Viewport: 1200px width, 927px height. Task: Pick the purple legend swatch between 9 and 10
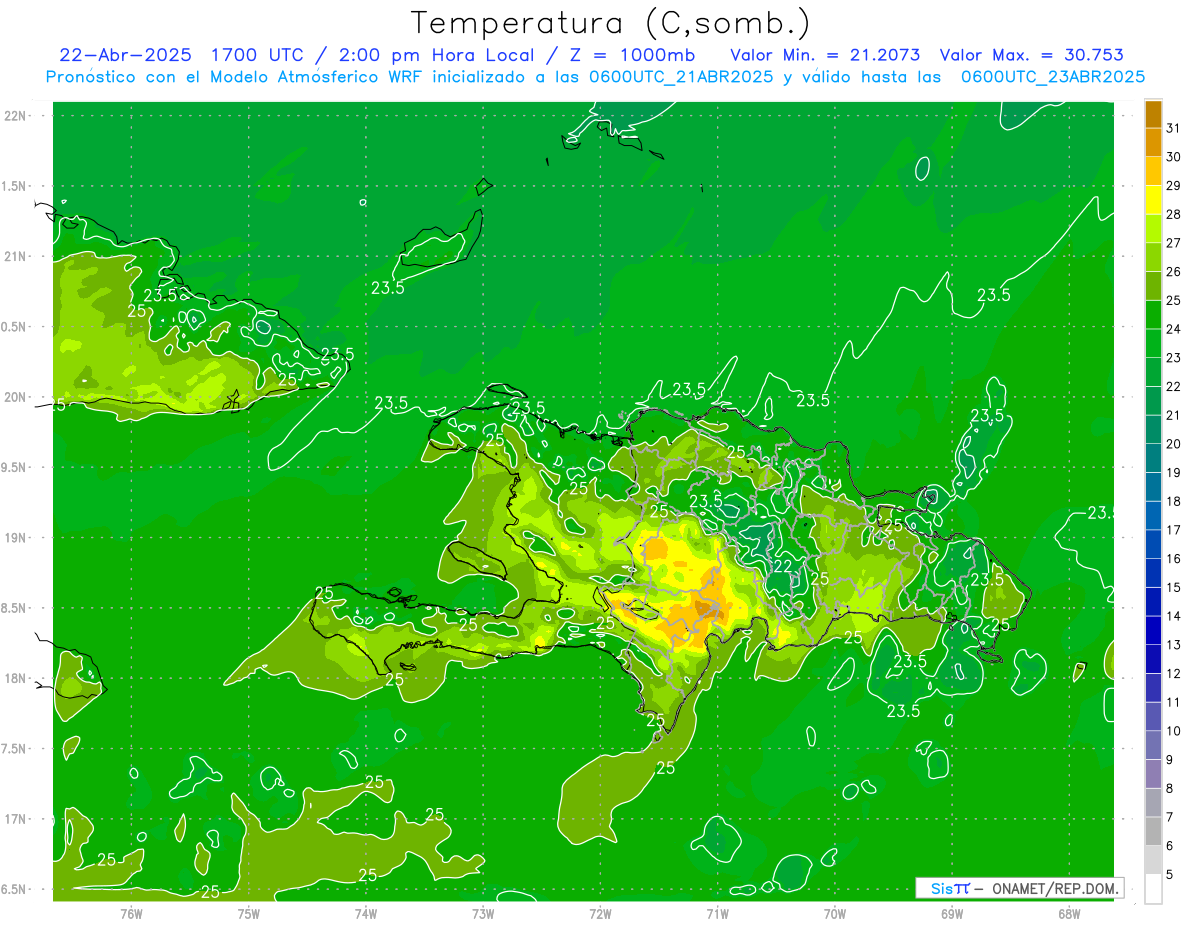point(1153,745)
